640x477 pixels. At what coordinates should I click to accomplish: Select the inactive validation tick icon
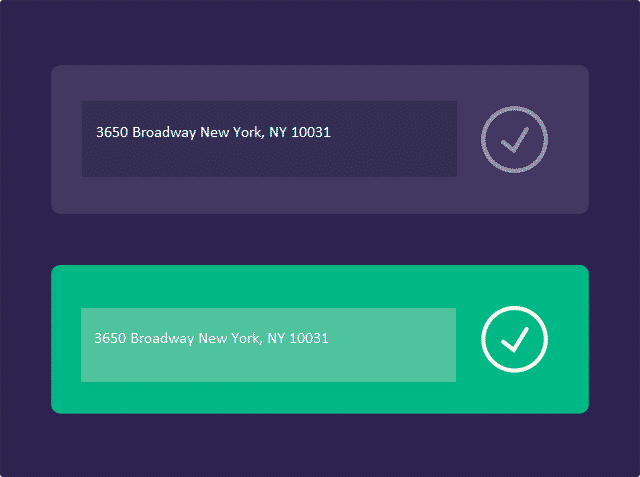[514, 140]
